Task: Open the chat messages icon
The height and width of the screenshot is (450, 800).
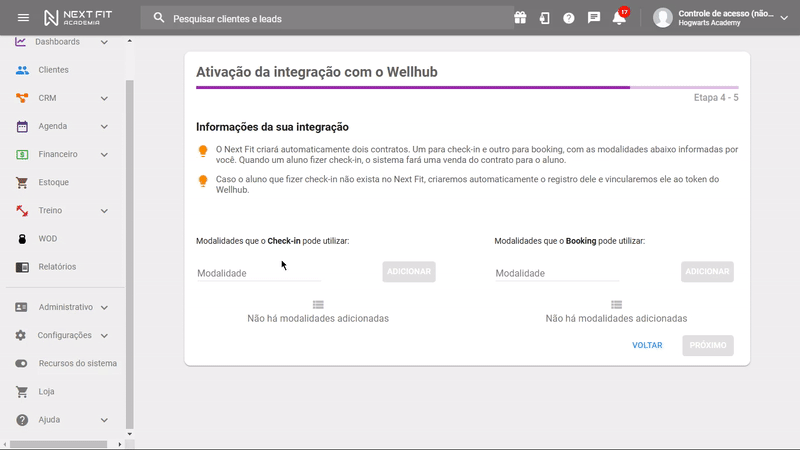Action: [x=593, y=18]
